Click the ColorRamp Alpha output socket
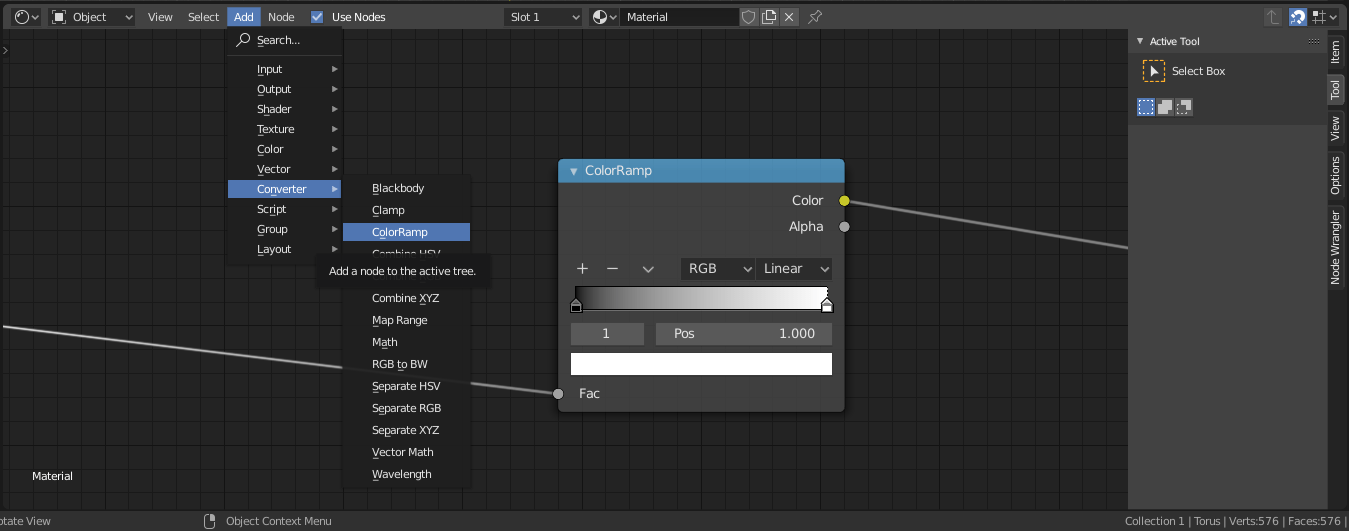The image size is (1349, 531). [844, 227]
